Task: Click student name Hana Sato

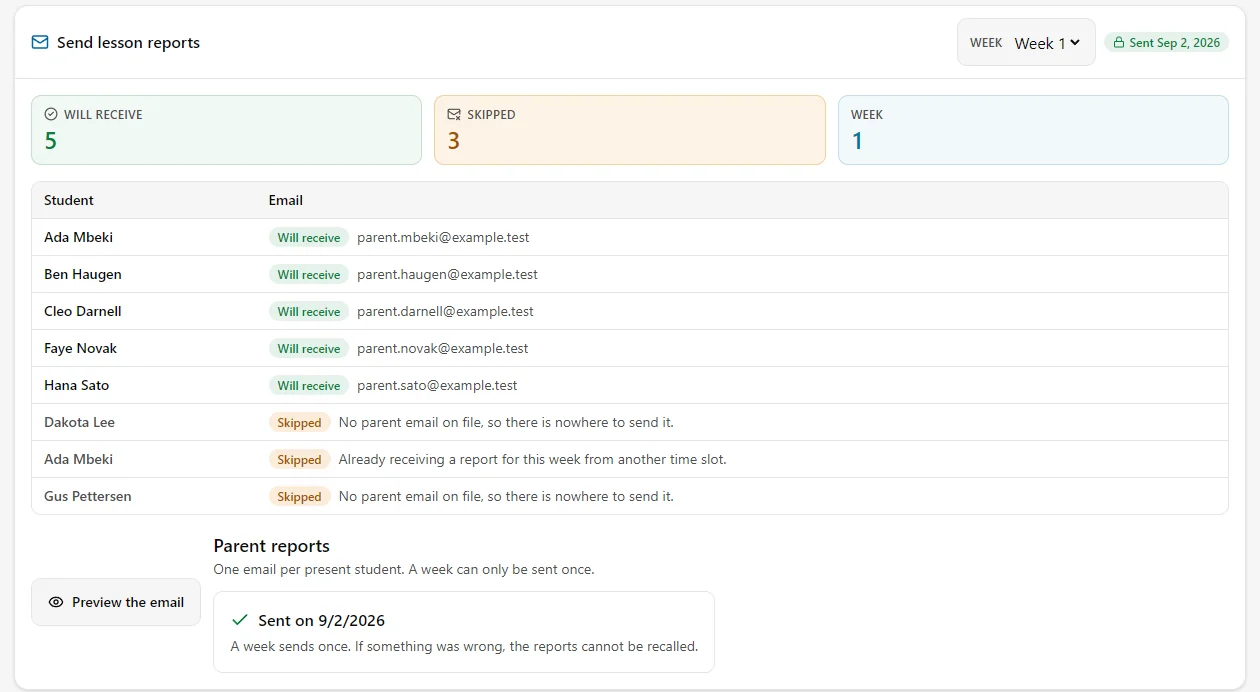Action: 76,385
